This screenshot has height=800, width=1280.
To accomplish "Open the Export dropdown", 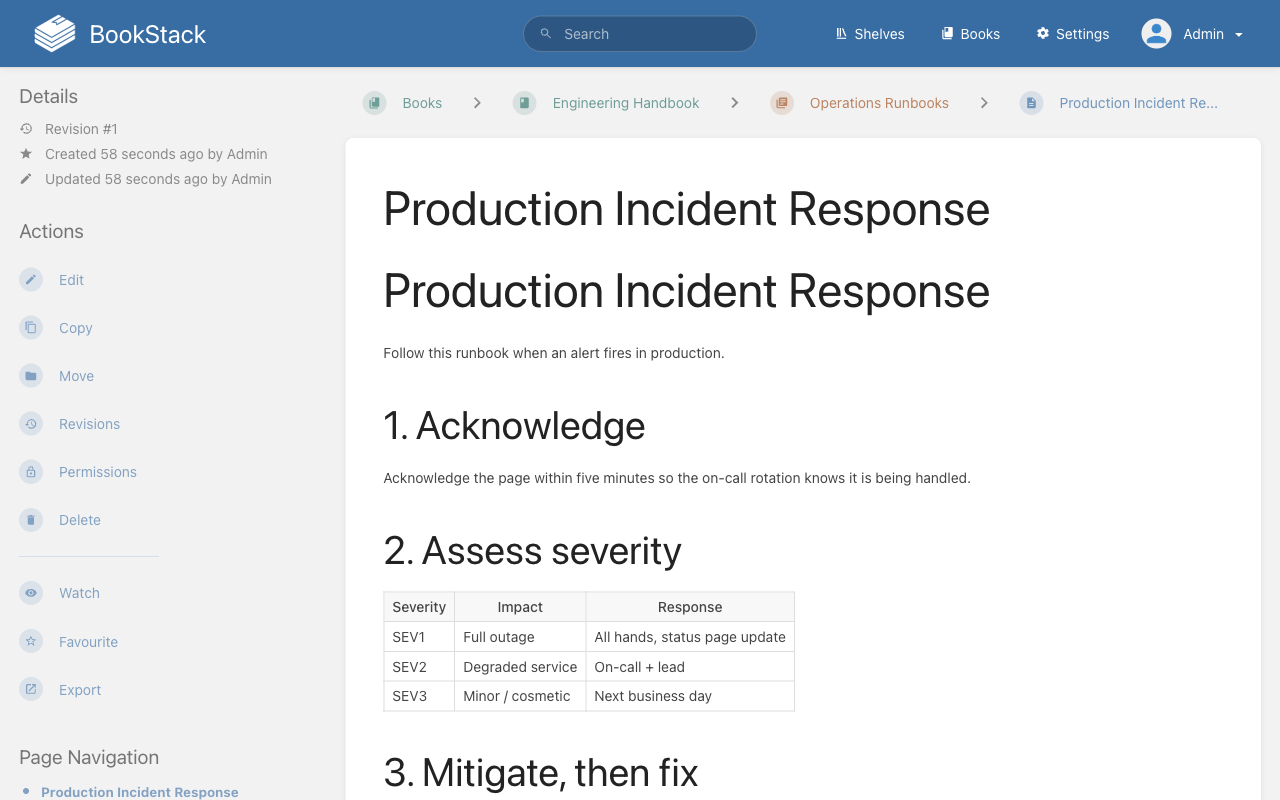I will pyautogui.click(x=80, y=690).
